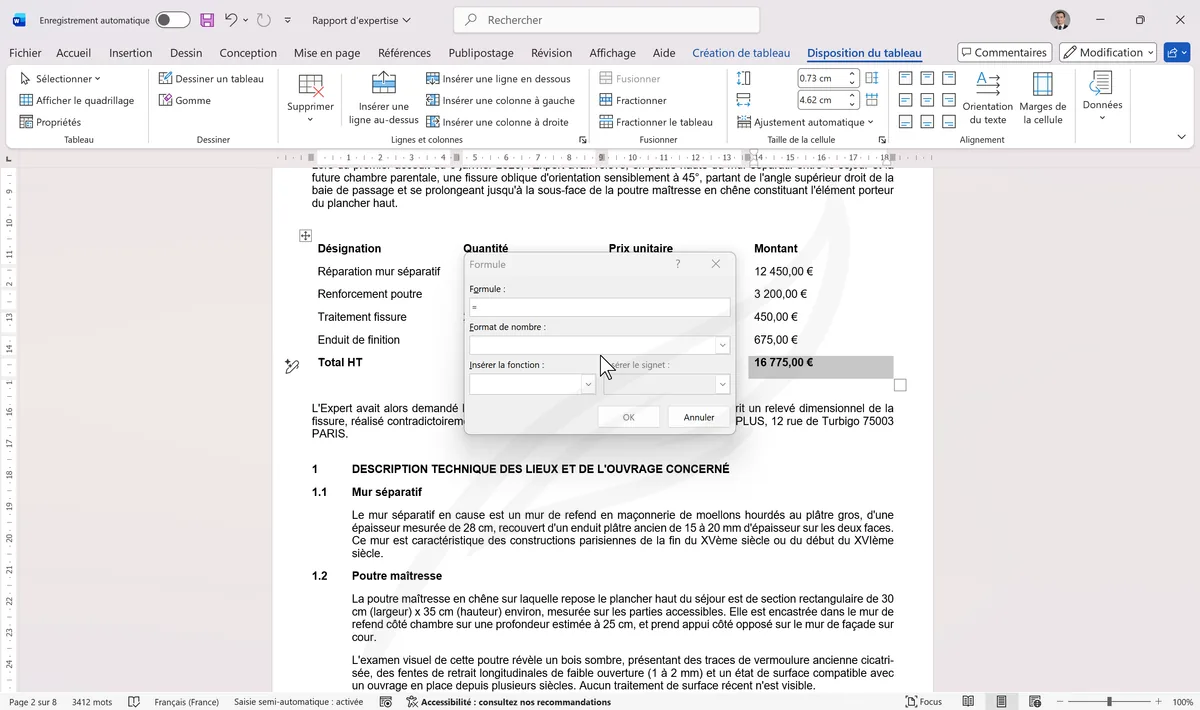Toggle Afficher le quadrillage for the table
This screenshot has height=710, width=1200.
(x=77, y=100)
